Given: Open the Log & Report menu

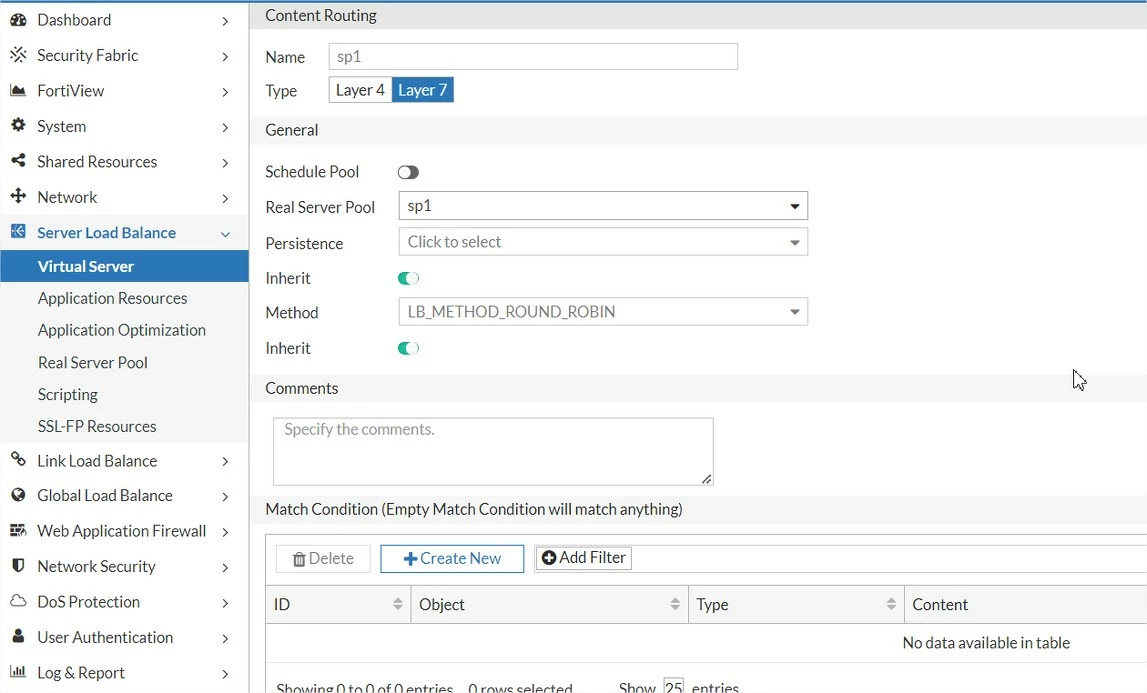Looking at the screenshot, I should (x=124, y=672).
